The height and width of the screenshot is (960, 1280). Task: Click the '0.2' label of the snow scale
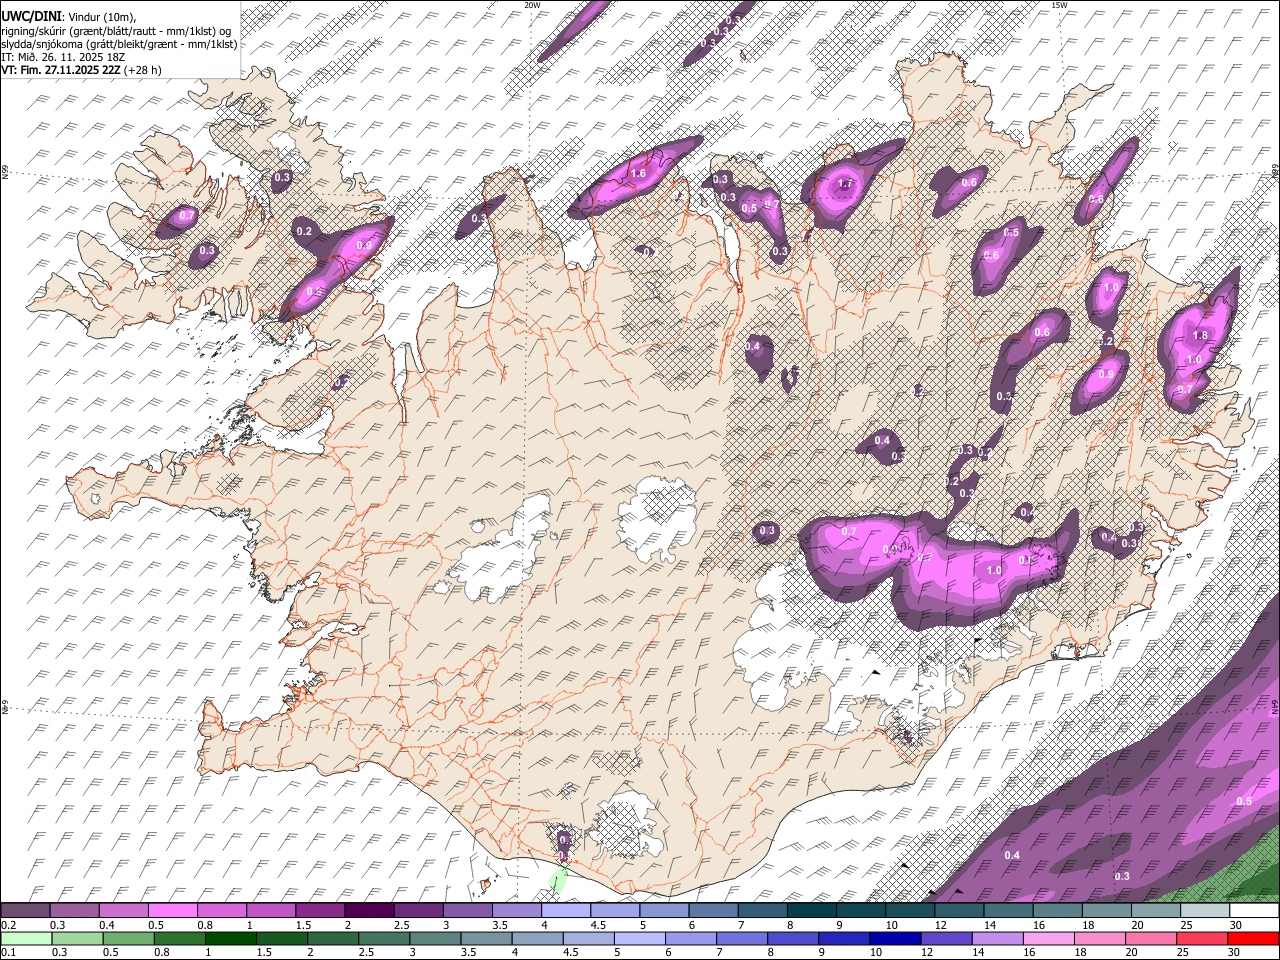[x=10, y=925]
